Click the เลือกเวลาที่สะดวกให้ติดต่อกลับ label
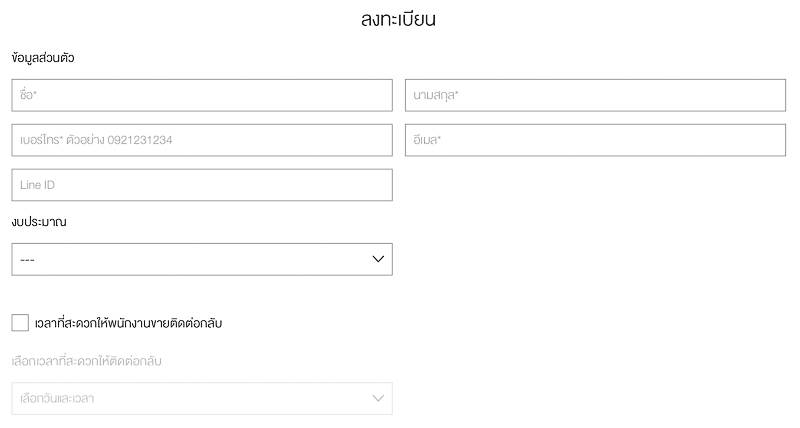Screen dimensions: 800x428 [90, 360]
